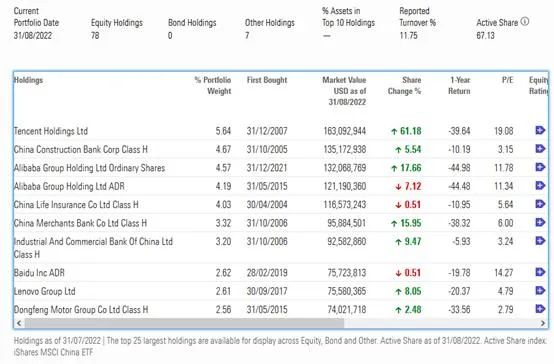Open rating icon for Dongfeng Motor Group
554x364 pixels.
540,309
